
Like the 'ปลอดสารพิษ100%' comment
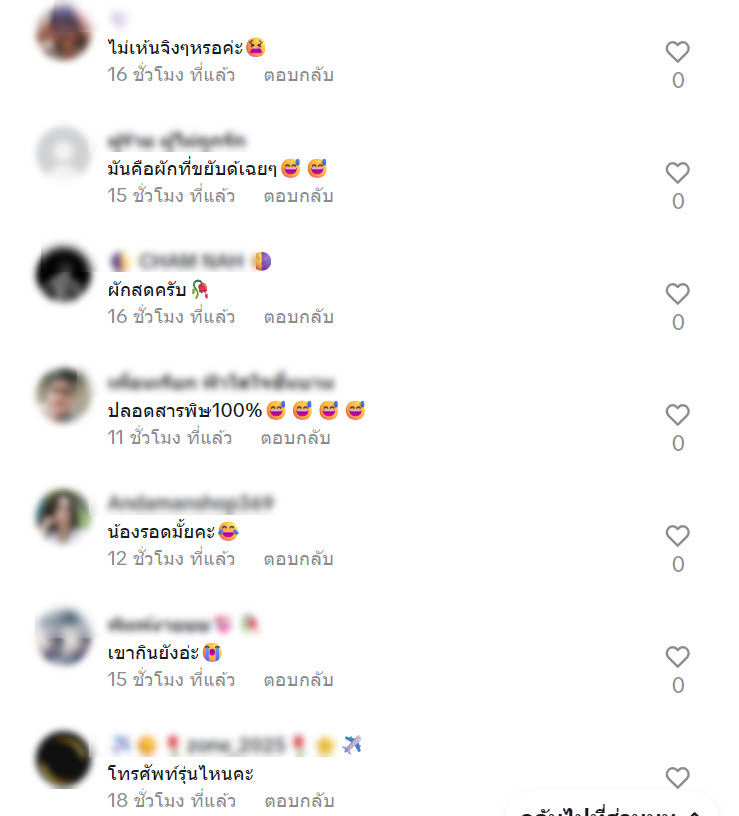678,414
